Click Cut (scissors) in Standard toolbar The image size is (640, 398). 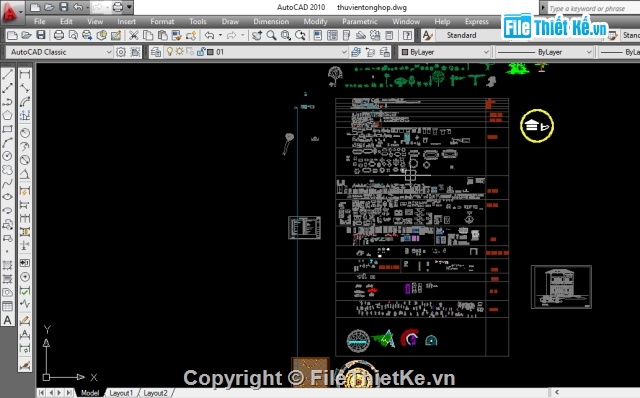[133, 36]
